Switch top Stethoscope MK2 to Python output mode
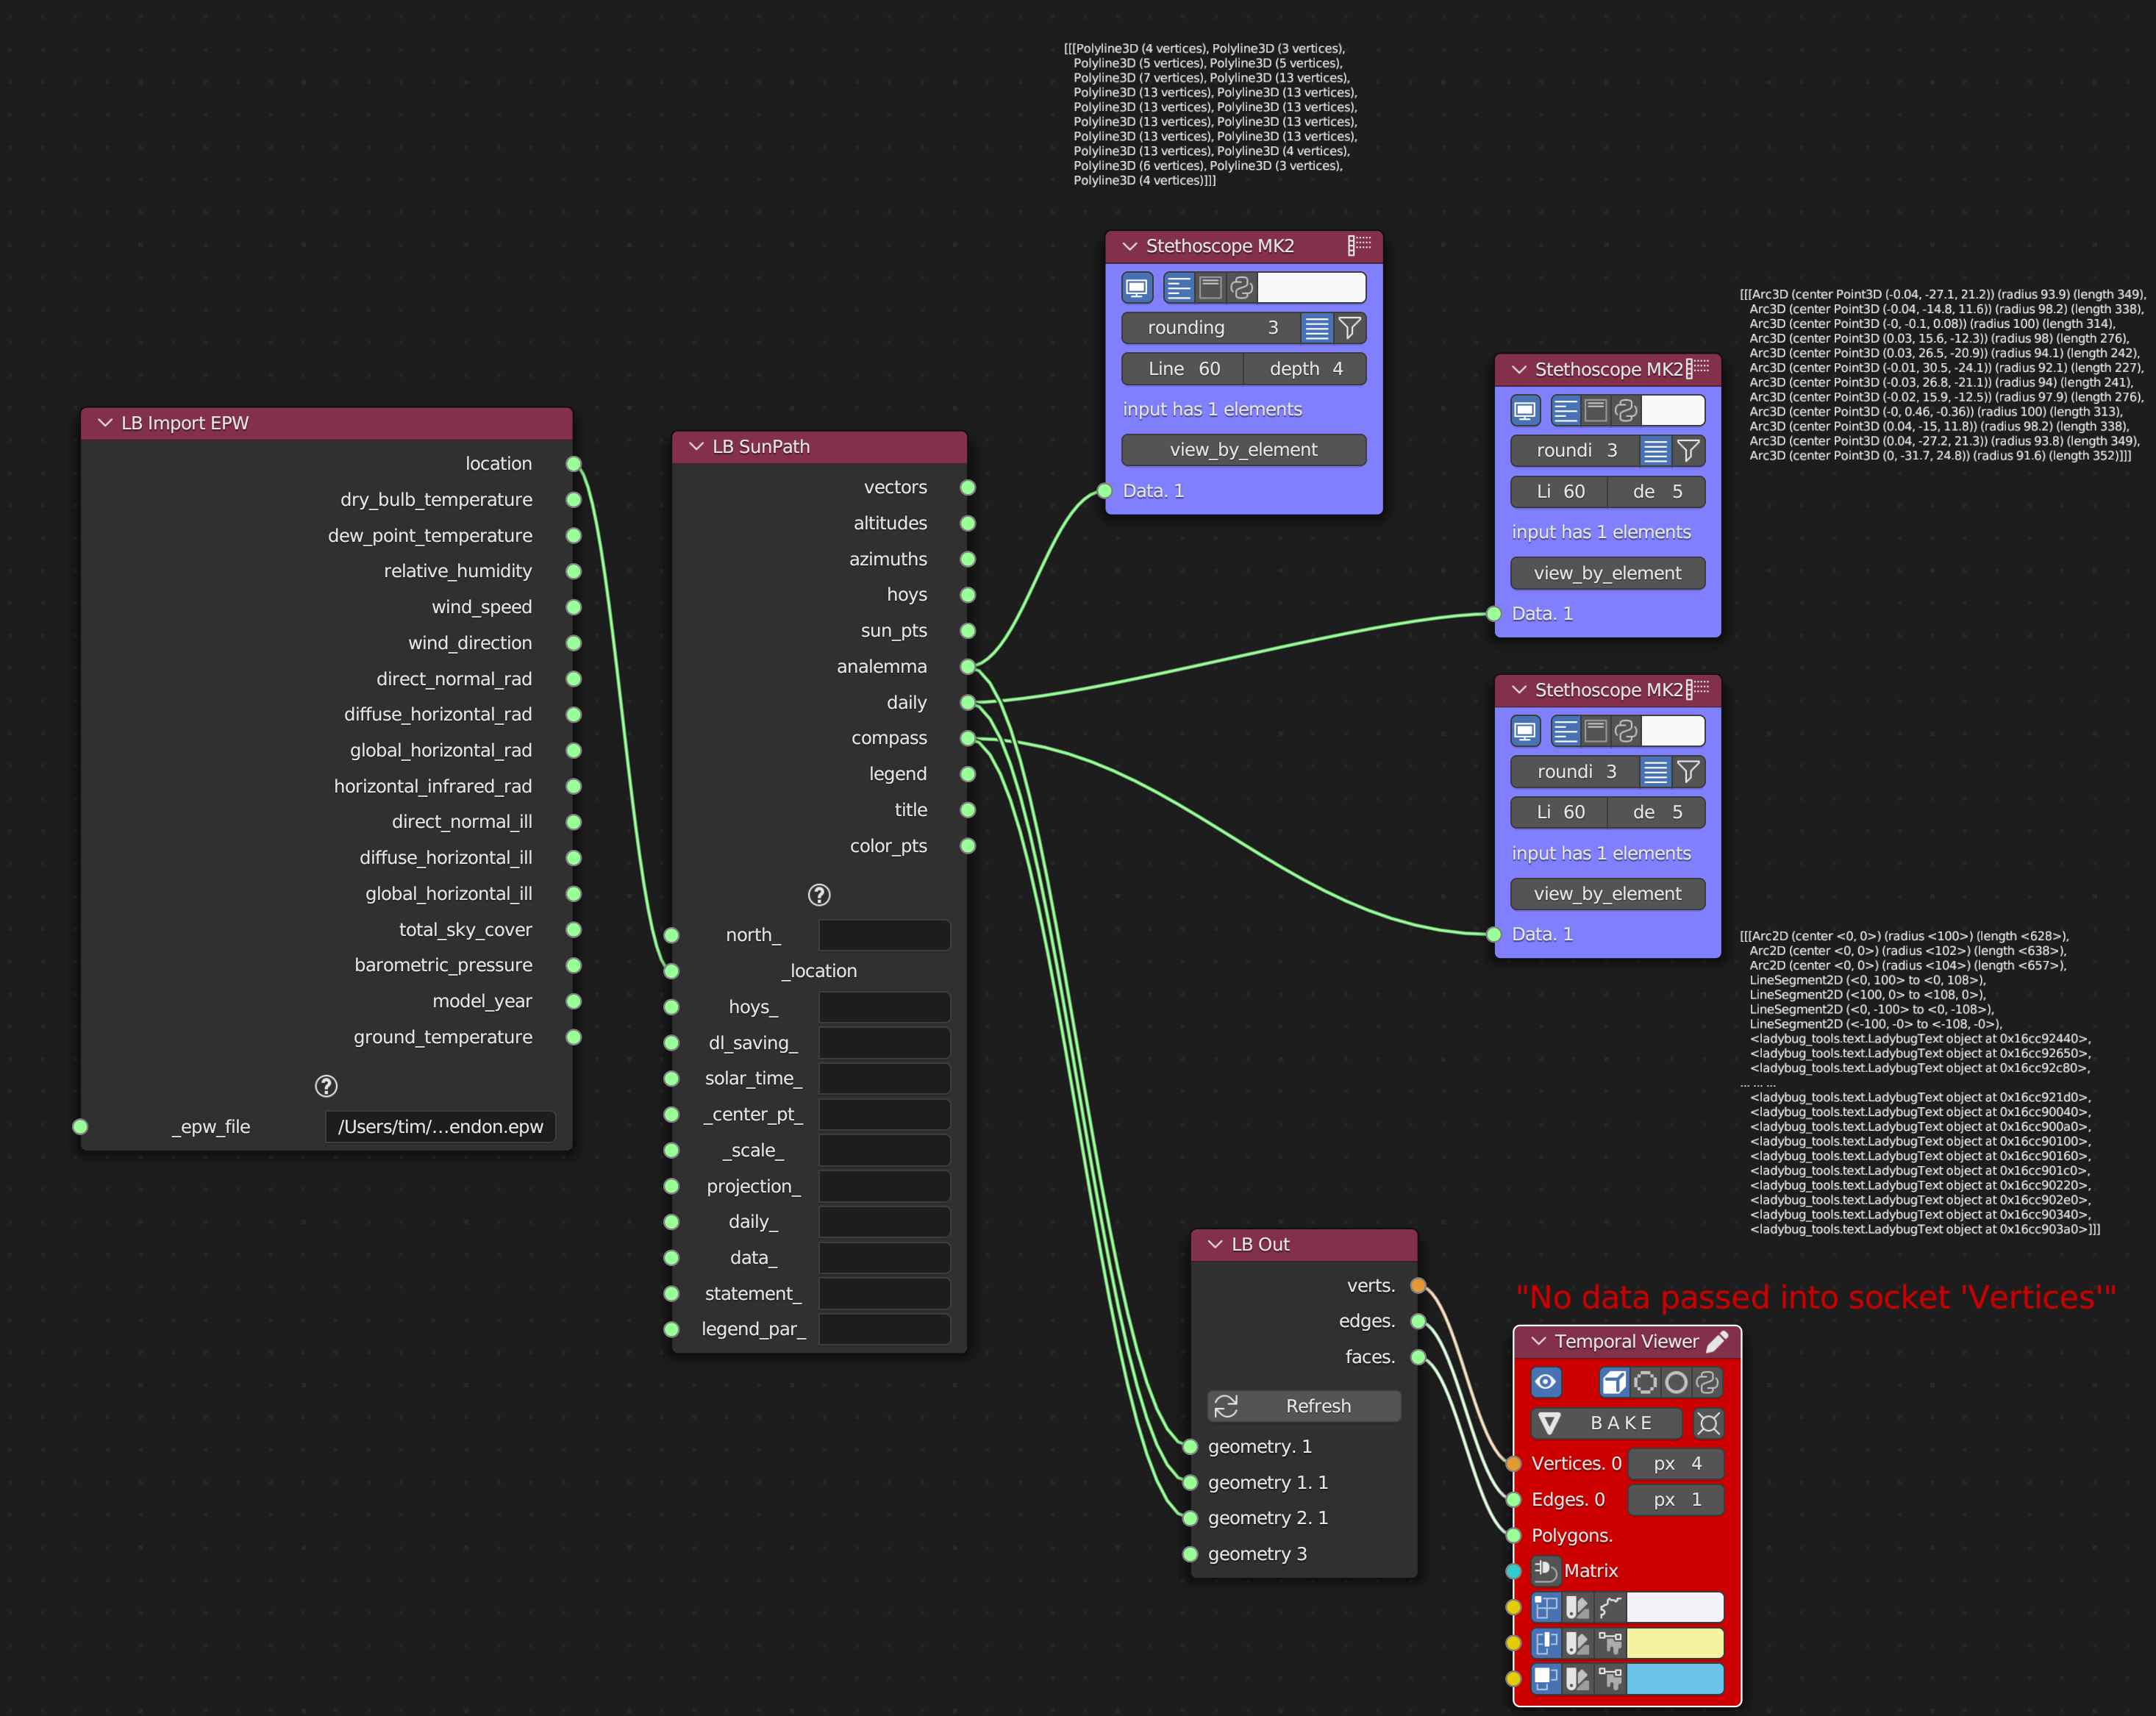The height and width of the screenshot is (1716, 2156). [1242, 288]
